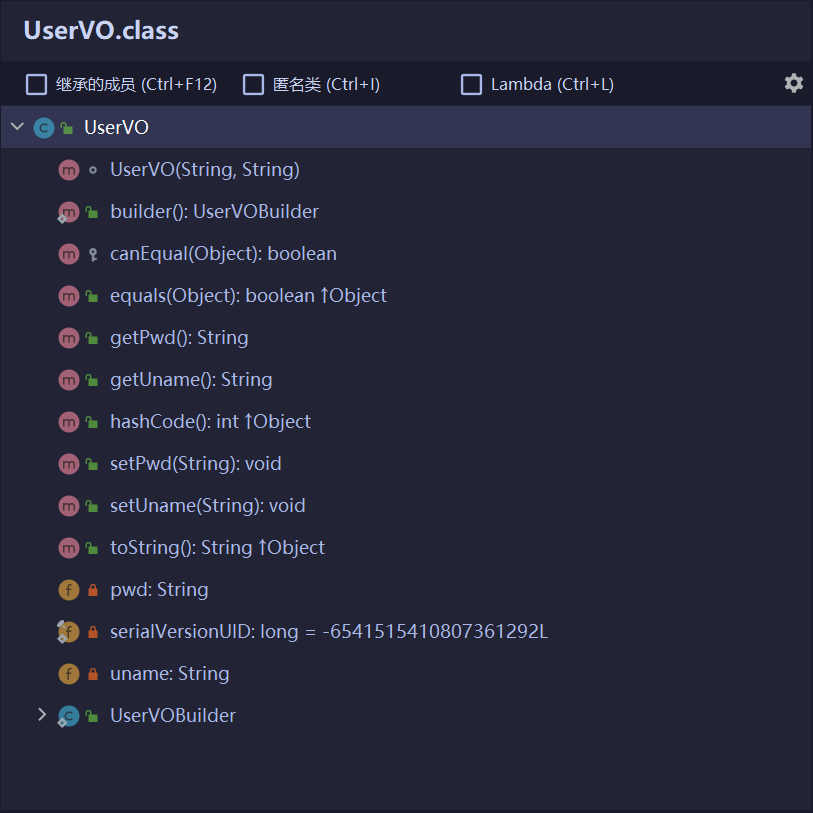Select the toString(): String method

pyautogui.click(x=217, y=548)
